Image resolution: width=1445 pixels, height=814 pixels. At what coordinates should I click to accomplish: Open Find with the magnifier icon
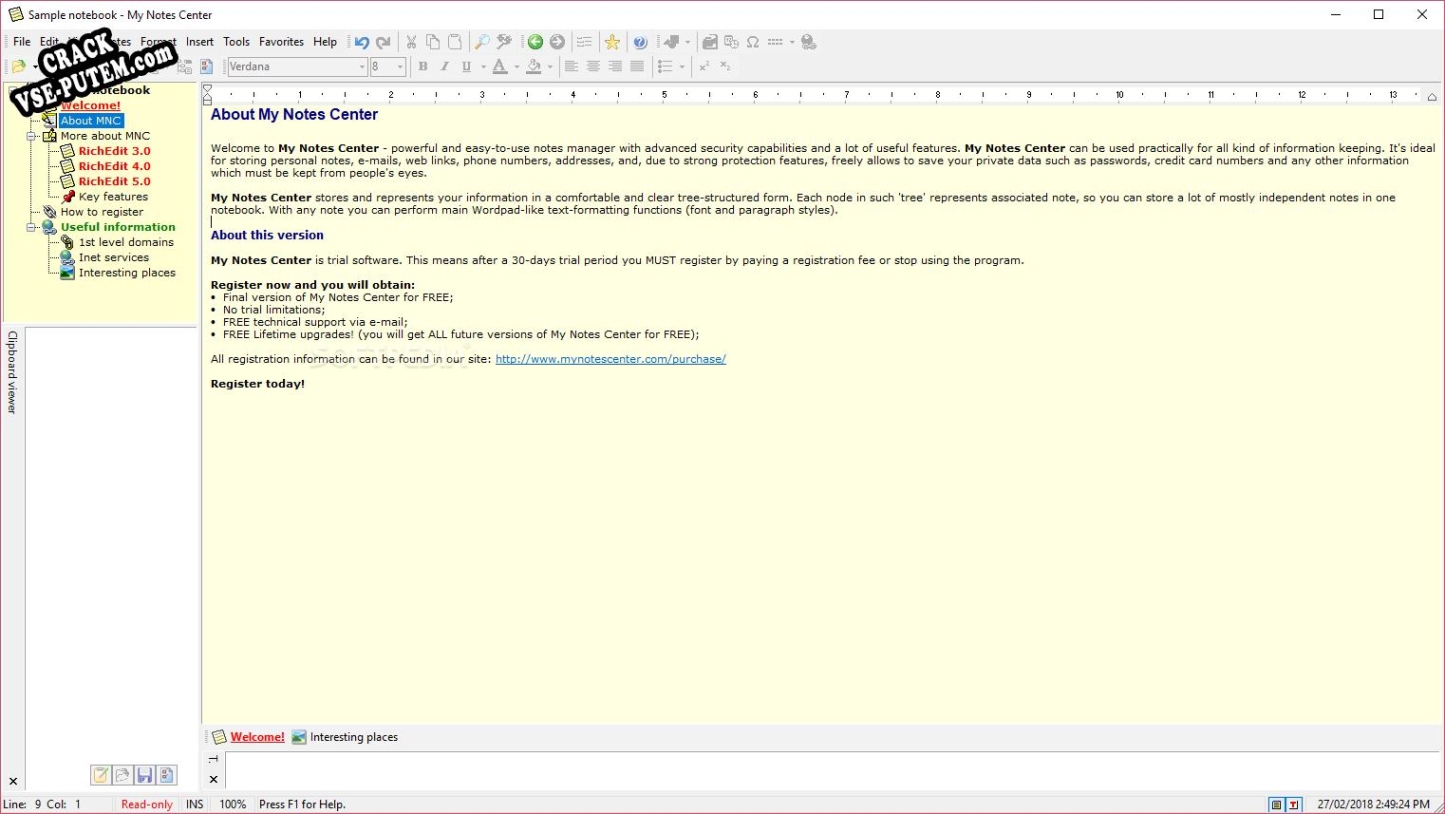pyautogui.click(x=481, y=42)
